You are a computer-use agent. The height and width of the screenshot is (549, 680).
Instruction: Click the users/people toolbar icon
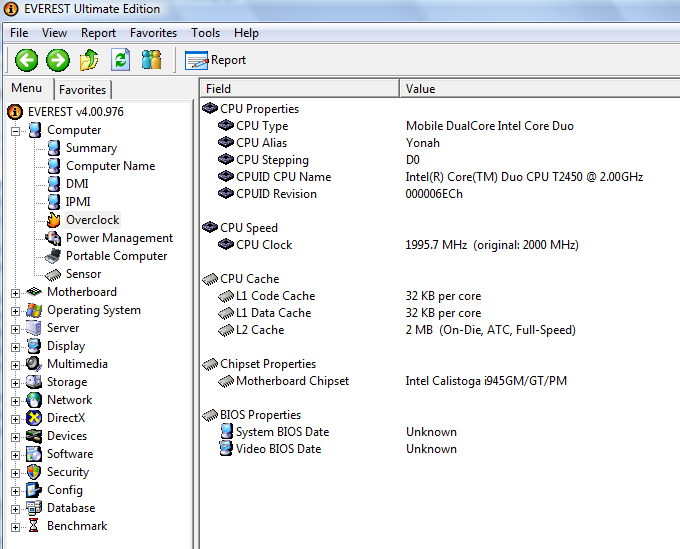click(x=151, y=60)
